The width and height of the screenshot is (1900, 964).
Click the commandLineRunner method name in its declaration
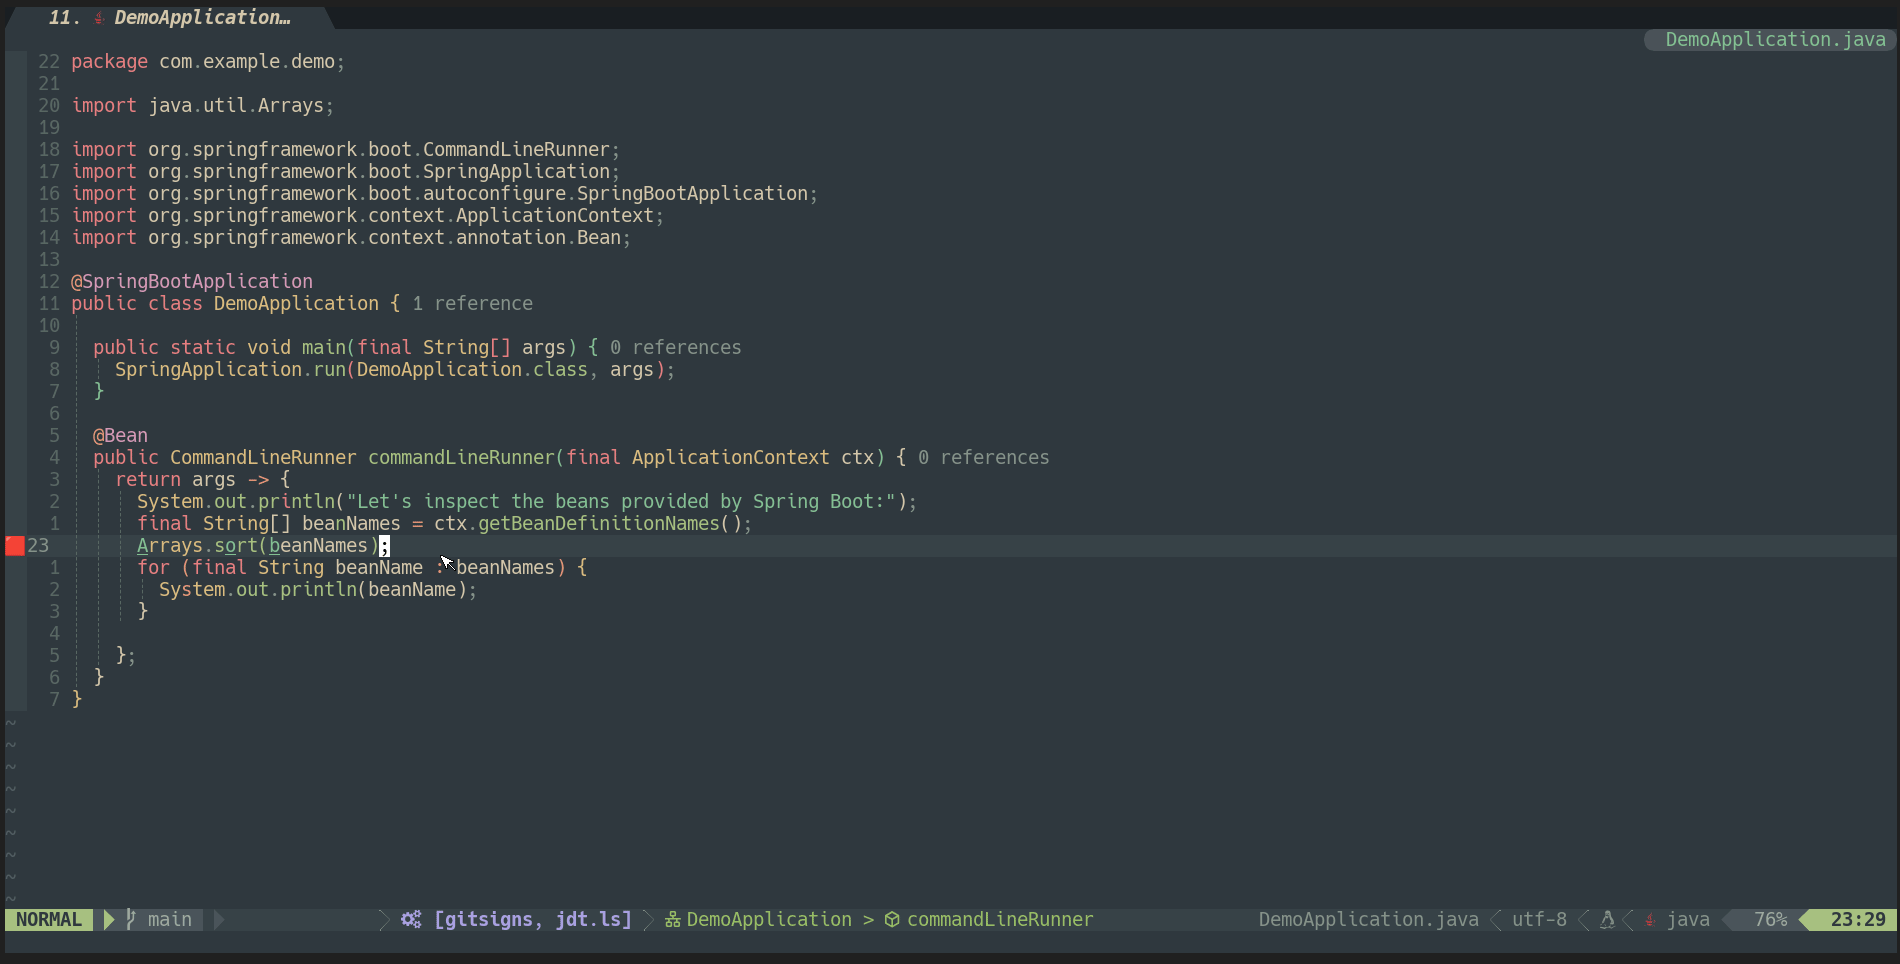tap(461, 457)
